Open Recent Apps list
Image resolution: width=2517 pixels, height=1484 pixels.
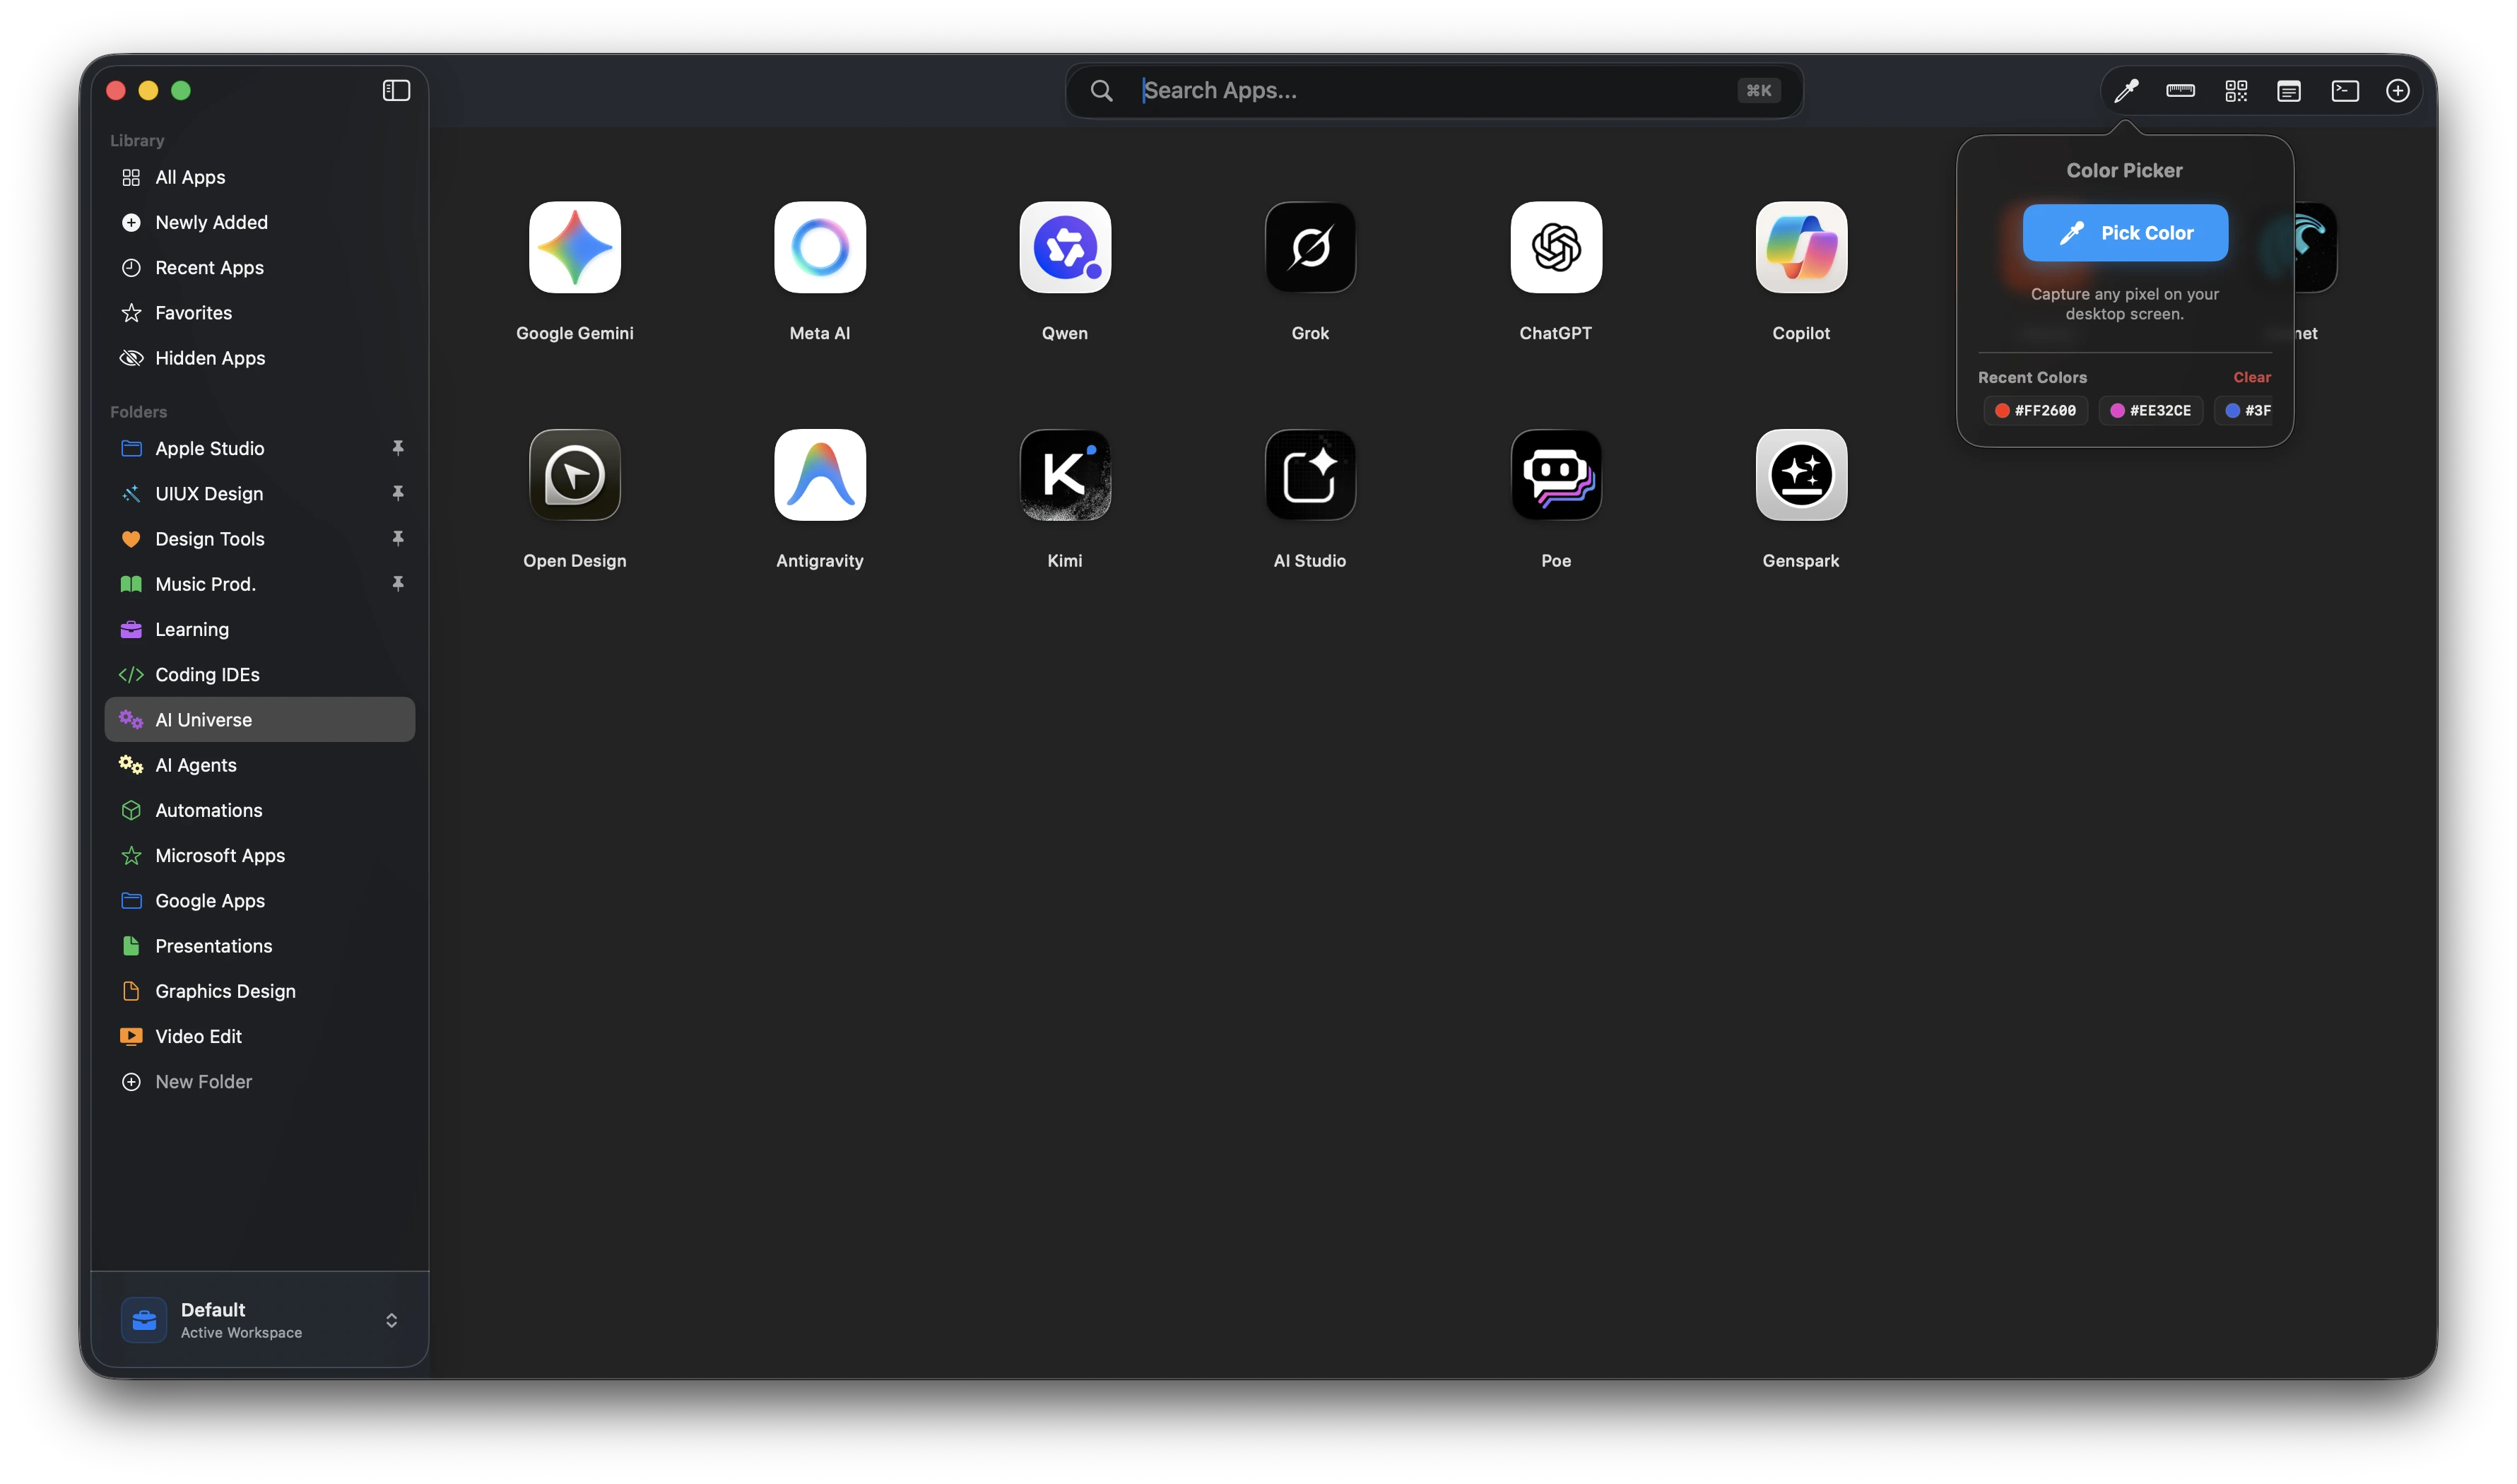260,267
